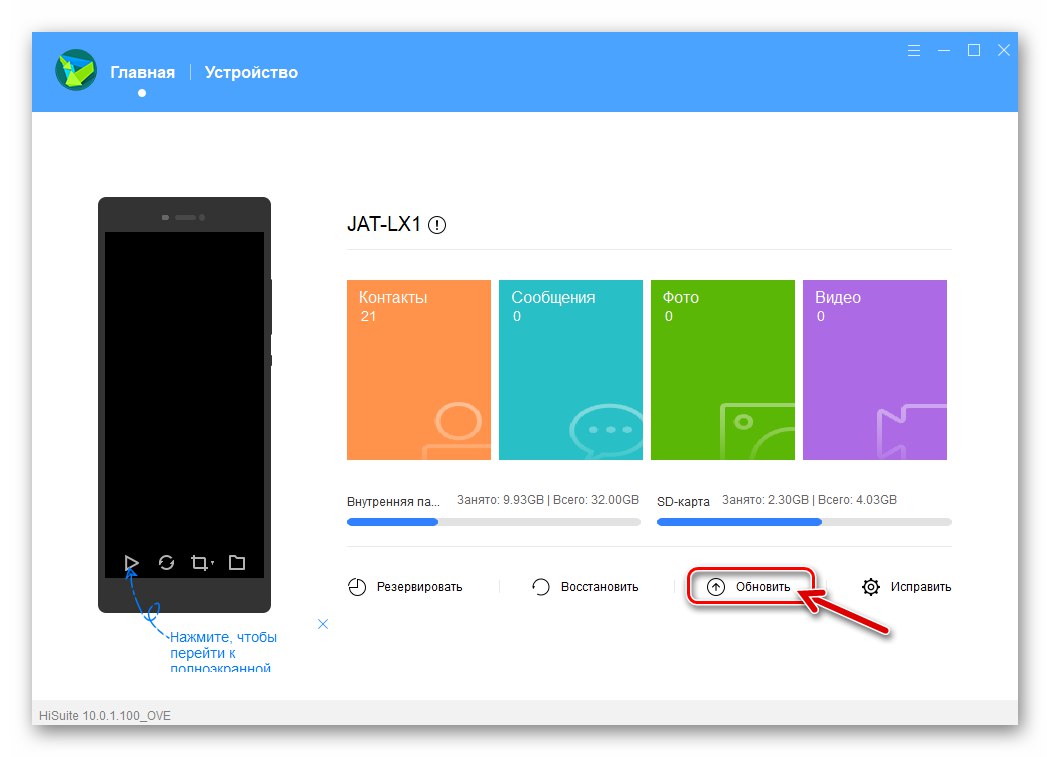Close the HiSuite window
The width and height of the screenshot is (1050, 757).
coord(1004,50)
